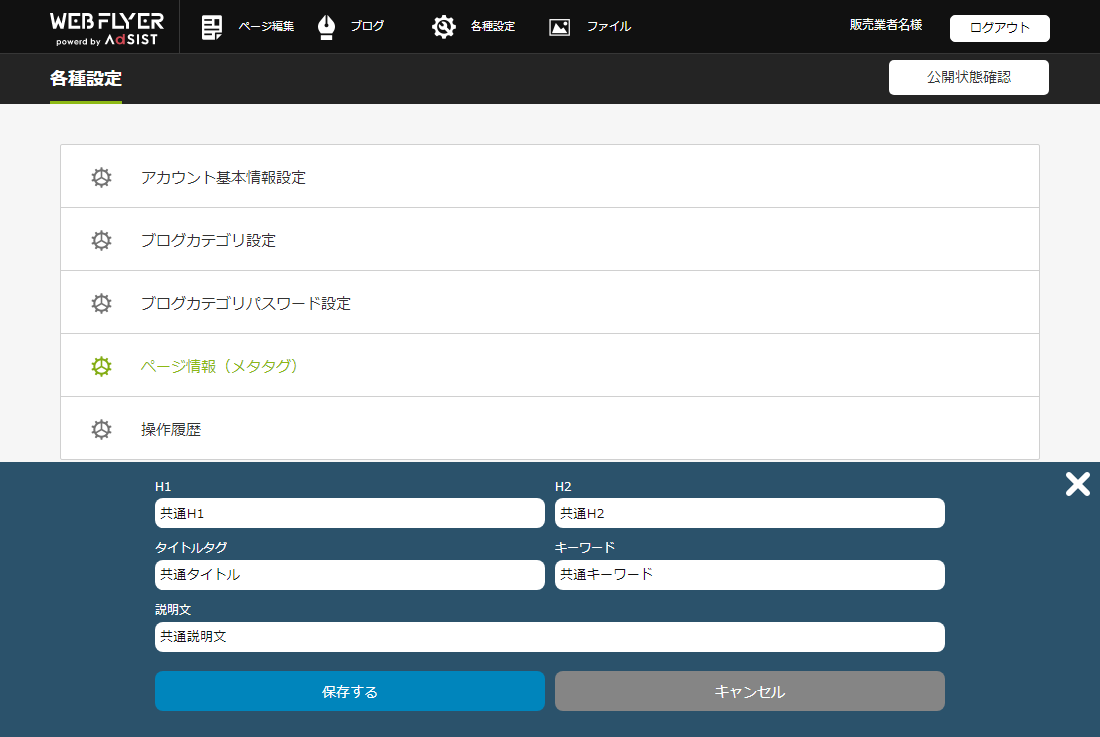
Task: Click into the 説明文 text field
Action: 549,637
